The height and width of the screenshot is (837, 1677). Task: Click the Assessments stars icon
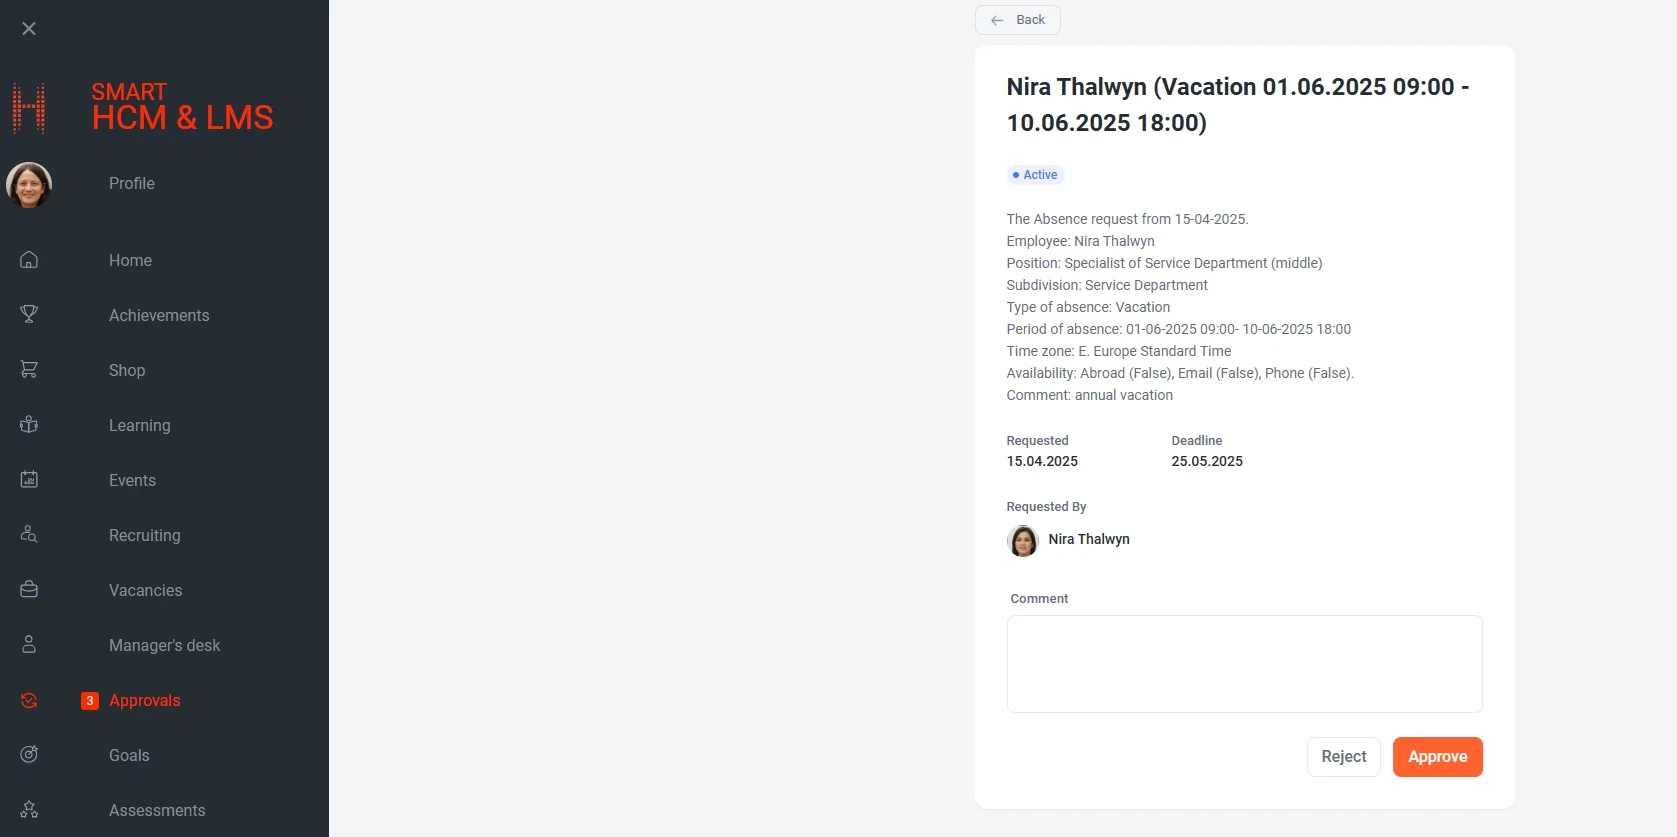tap(29, 810)
